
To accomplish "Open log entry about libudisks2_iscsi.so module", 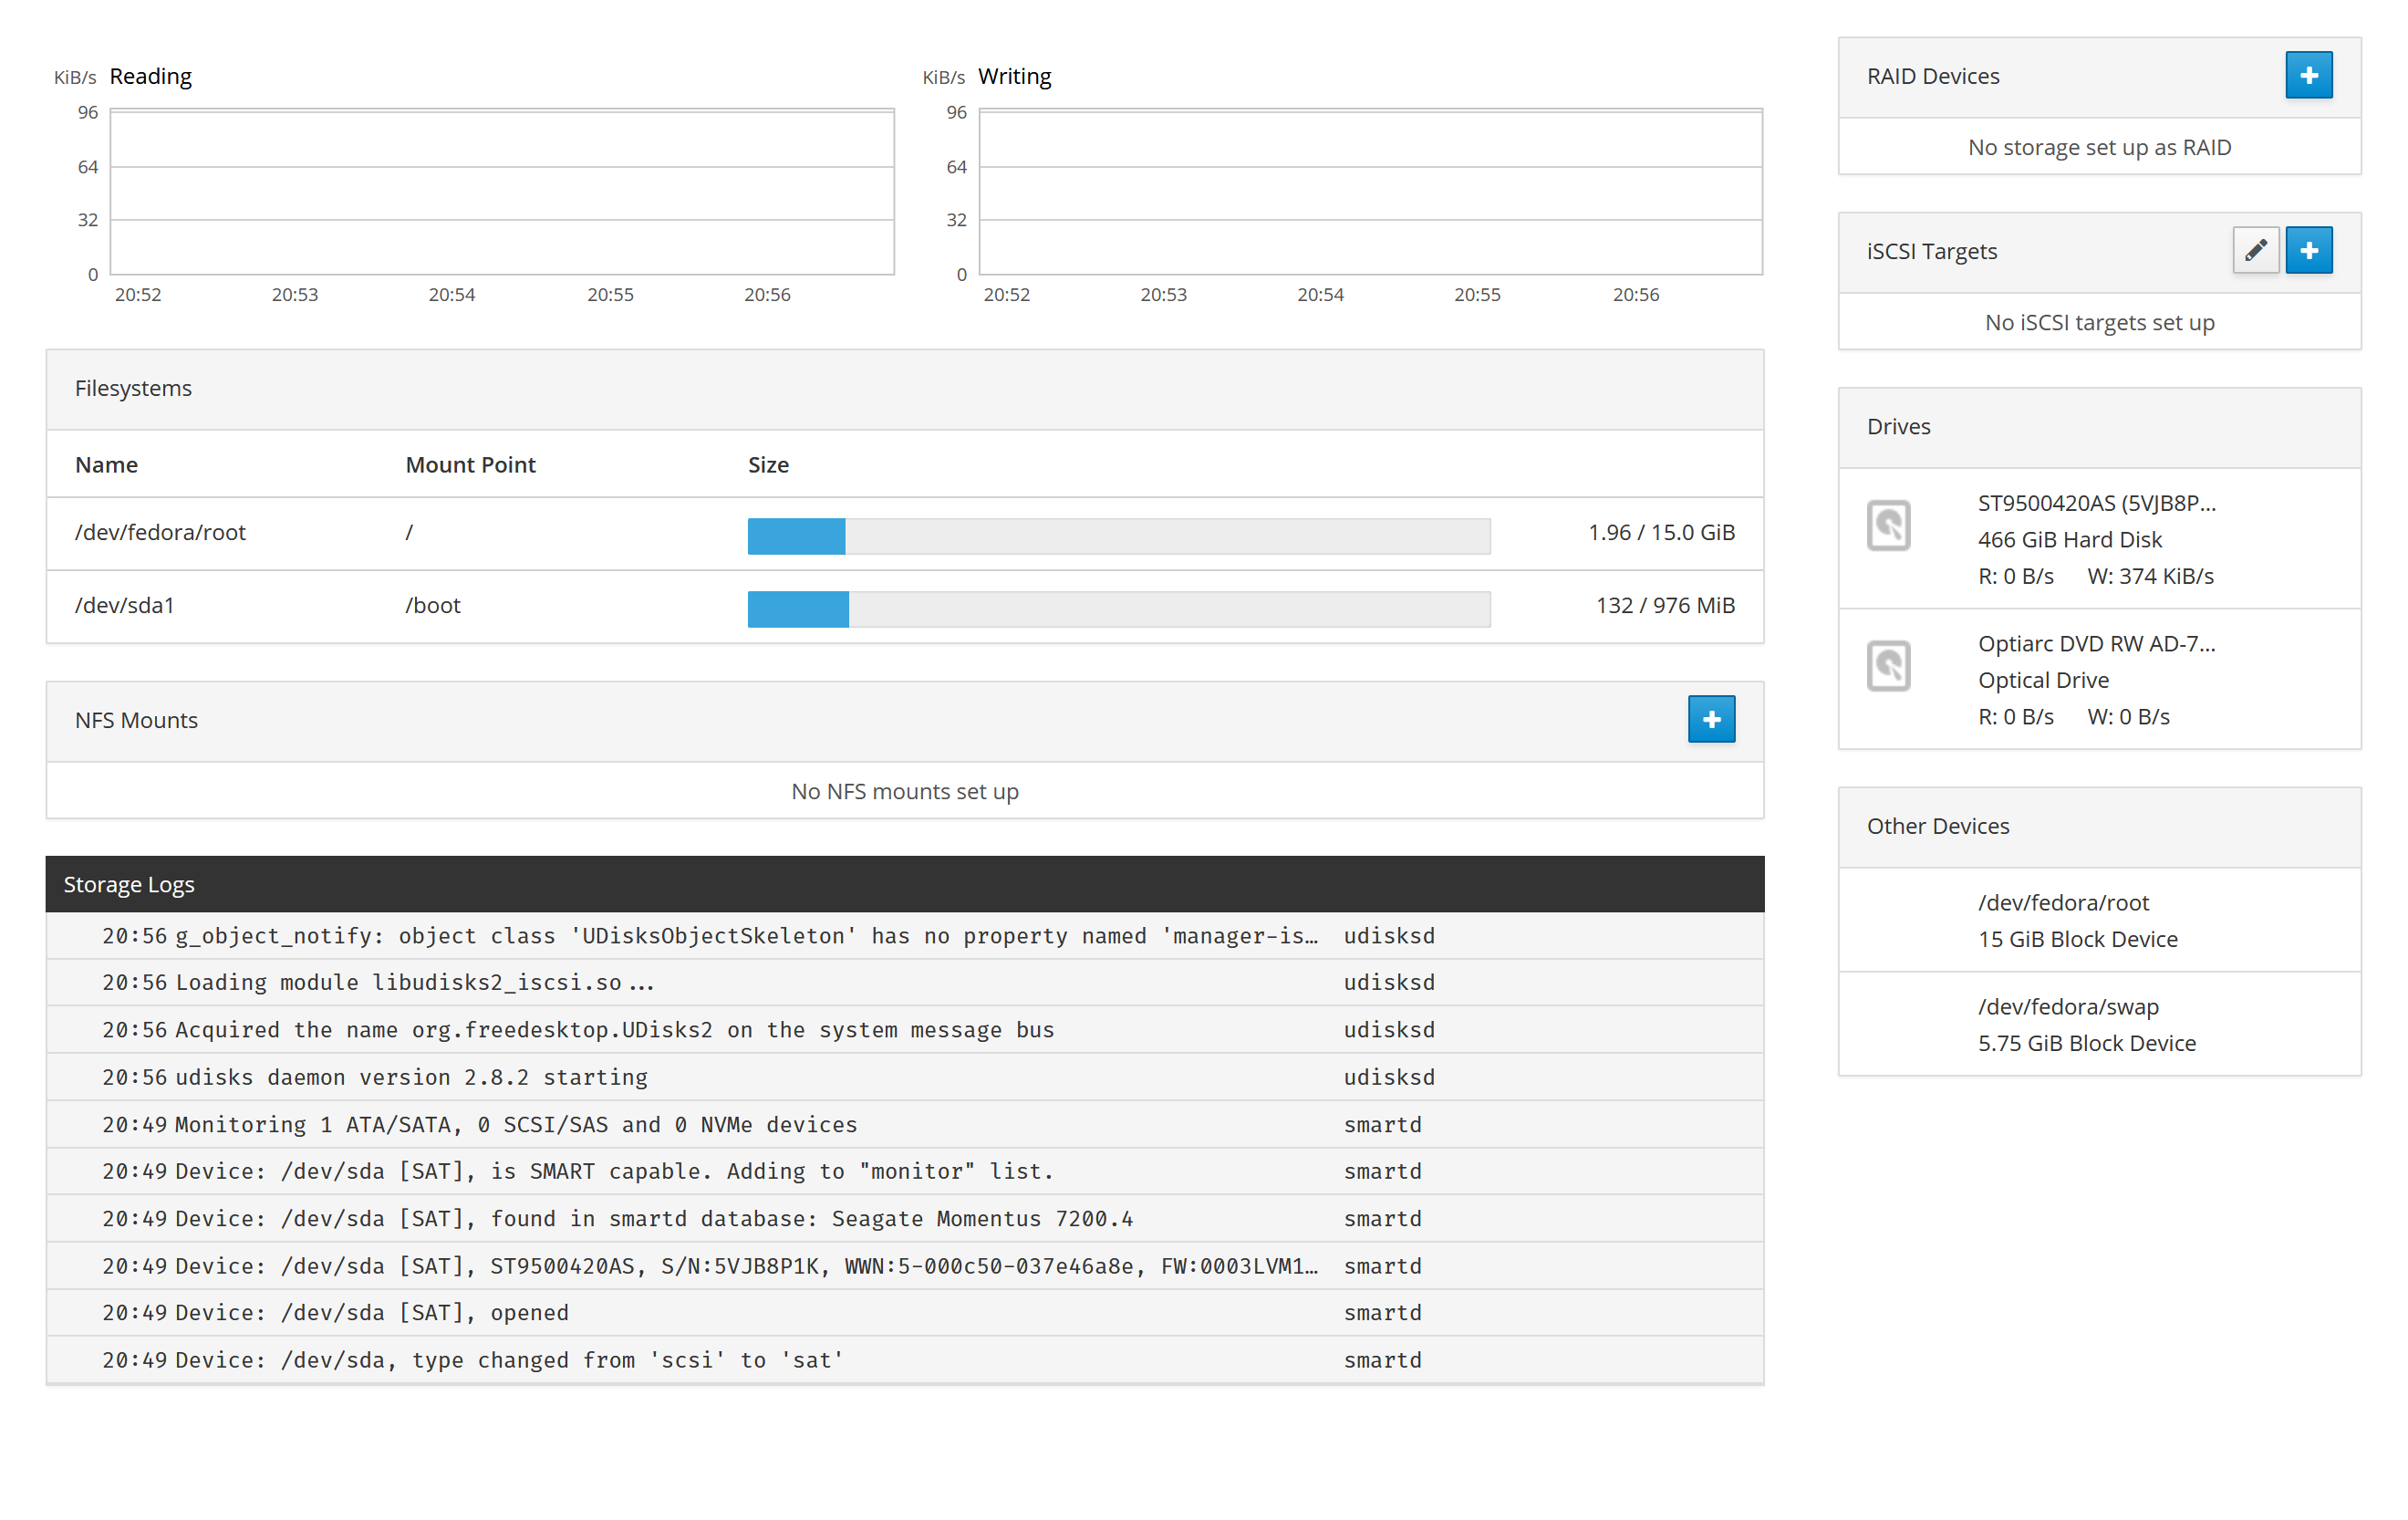I will [415, 982].
